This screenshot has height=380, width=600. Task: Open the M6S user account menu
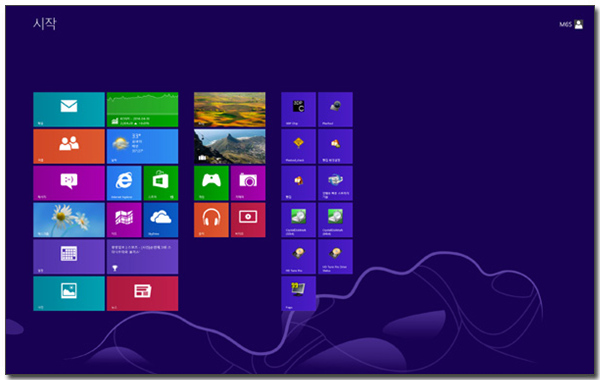coord(571,24)
